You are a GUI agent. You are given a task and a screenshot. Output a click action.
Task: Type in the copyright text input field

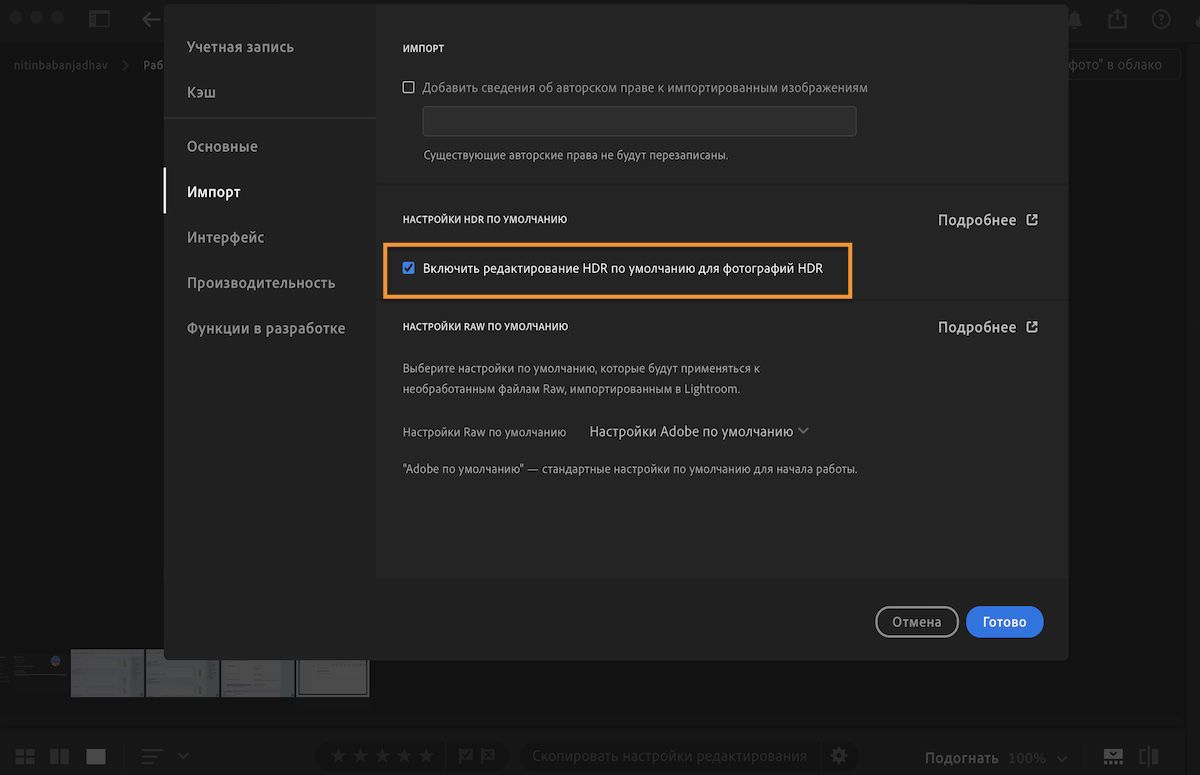coord(639,120)
